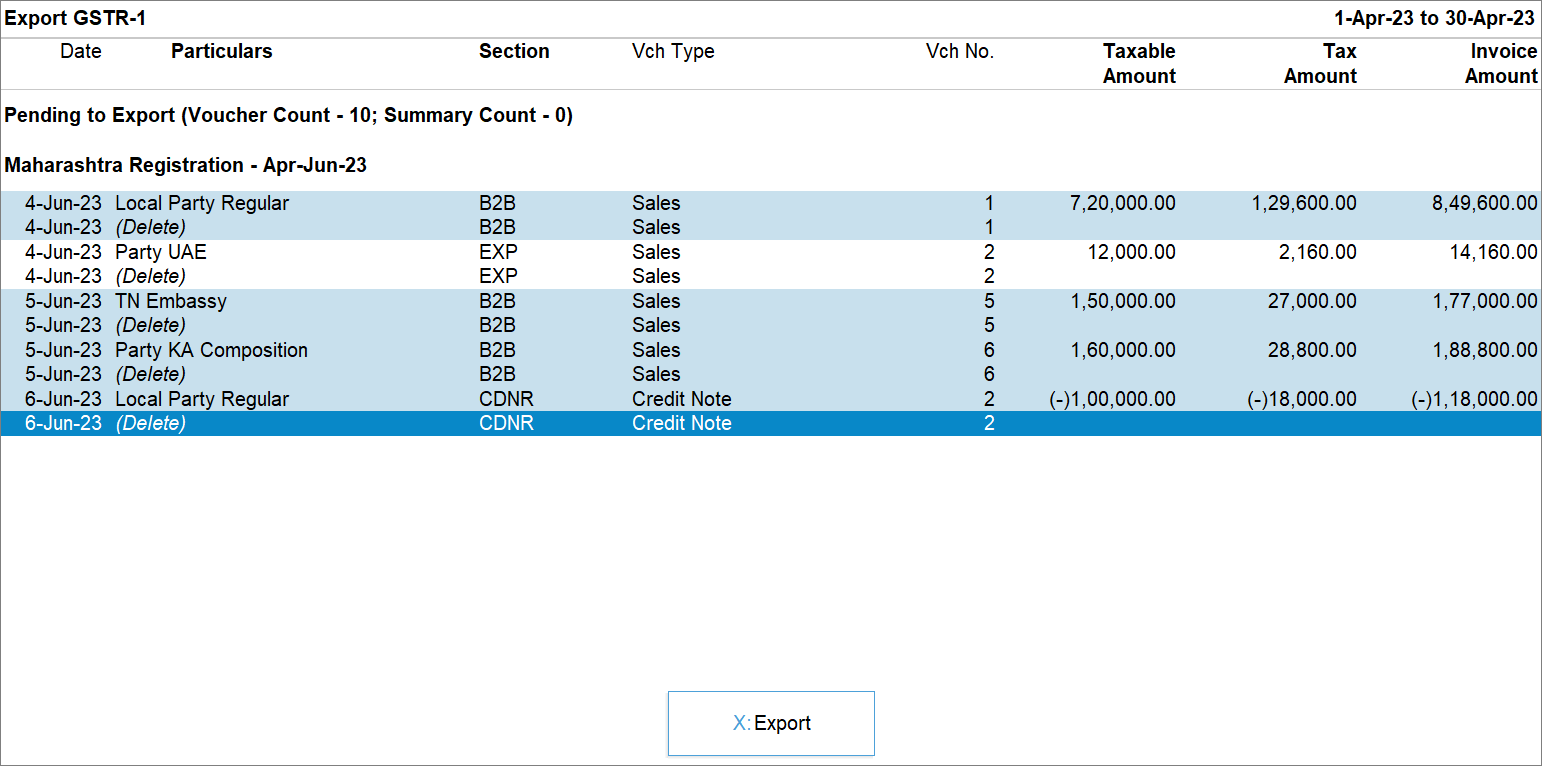Select the (Delete) row with EXP section
Image resolution: width=1542 pixels, height=766 pixels.
tap(771, 276)
